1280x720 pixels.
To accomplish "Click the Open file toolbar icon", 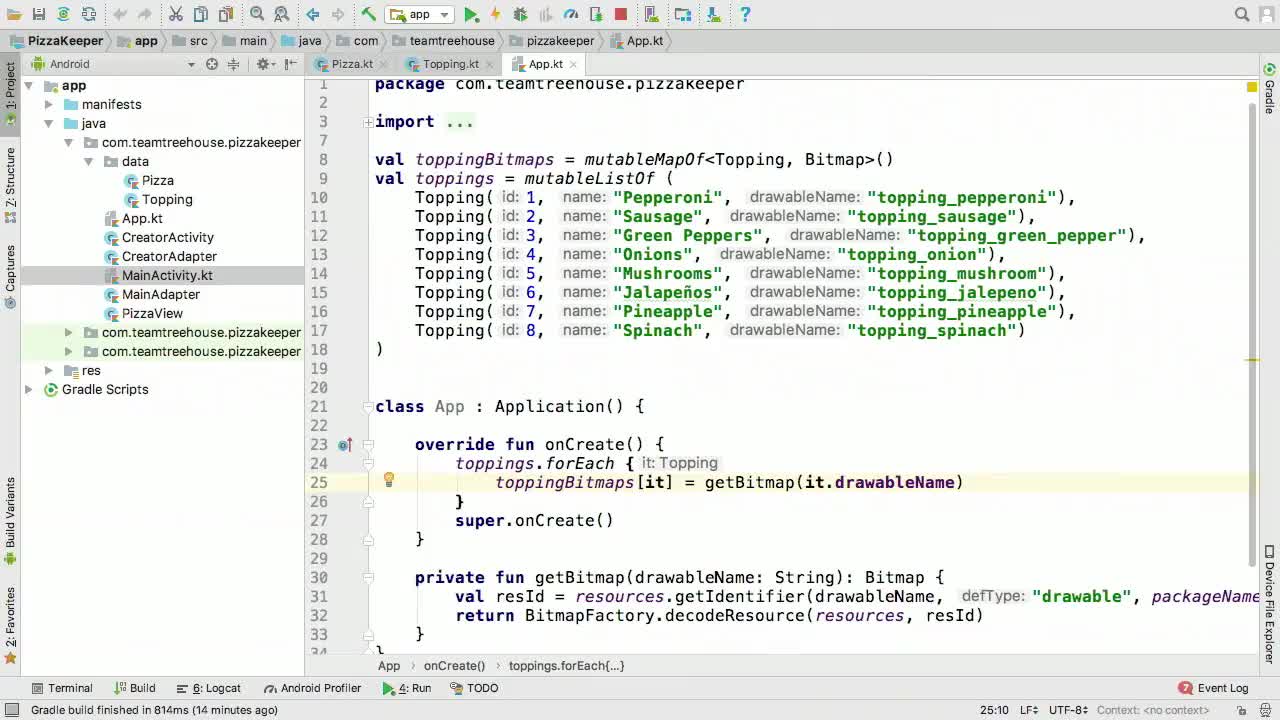I will pyautogui.click(x=13, y=14).
